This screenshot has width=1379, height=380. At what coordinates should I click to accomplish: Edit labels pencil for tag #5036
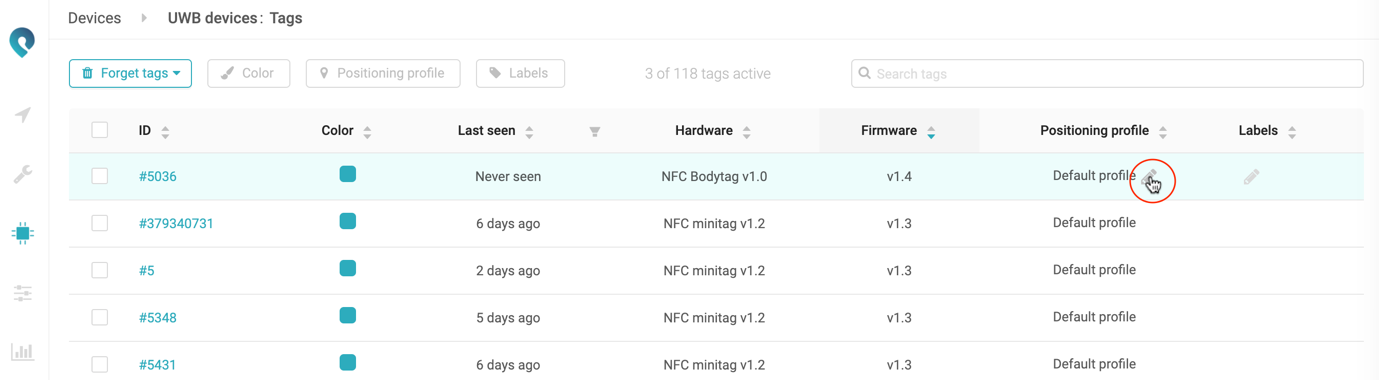coord(1251,177)
